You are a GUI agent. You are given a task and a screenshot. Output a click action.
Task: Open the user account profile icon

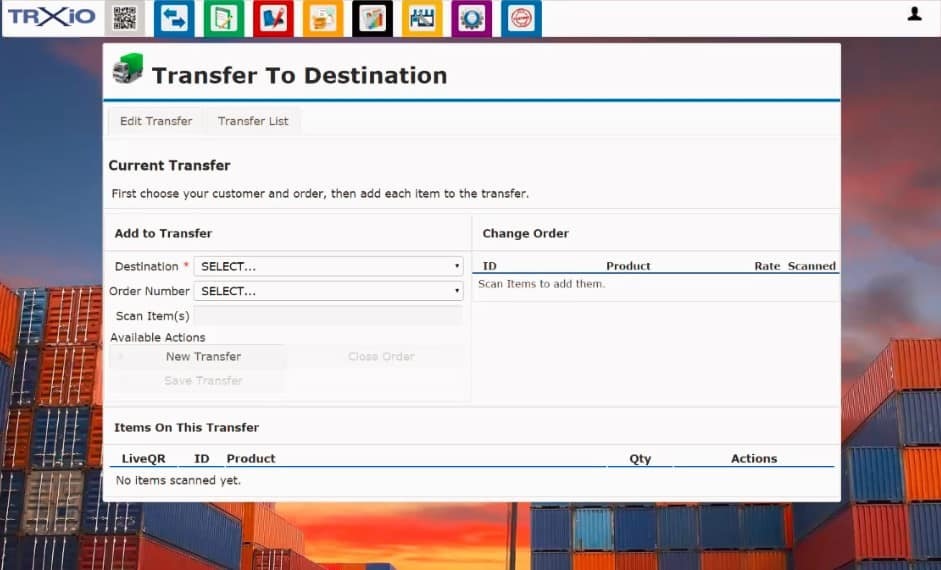914,14
